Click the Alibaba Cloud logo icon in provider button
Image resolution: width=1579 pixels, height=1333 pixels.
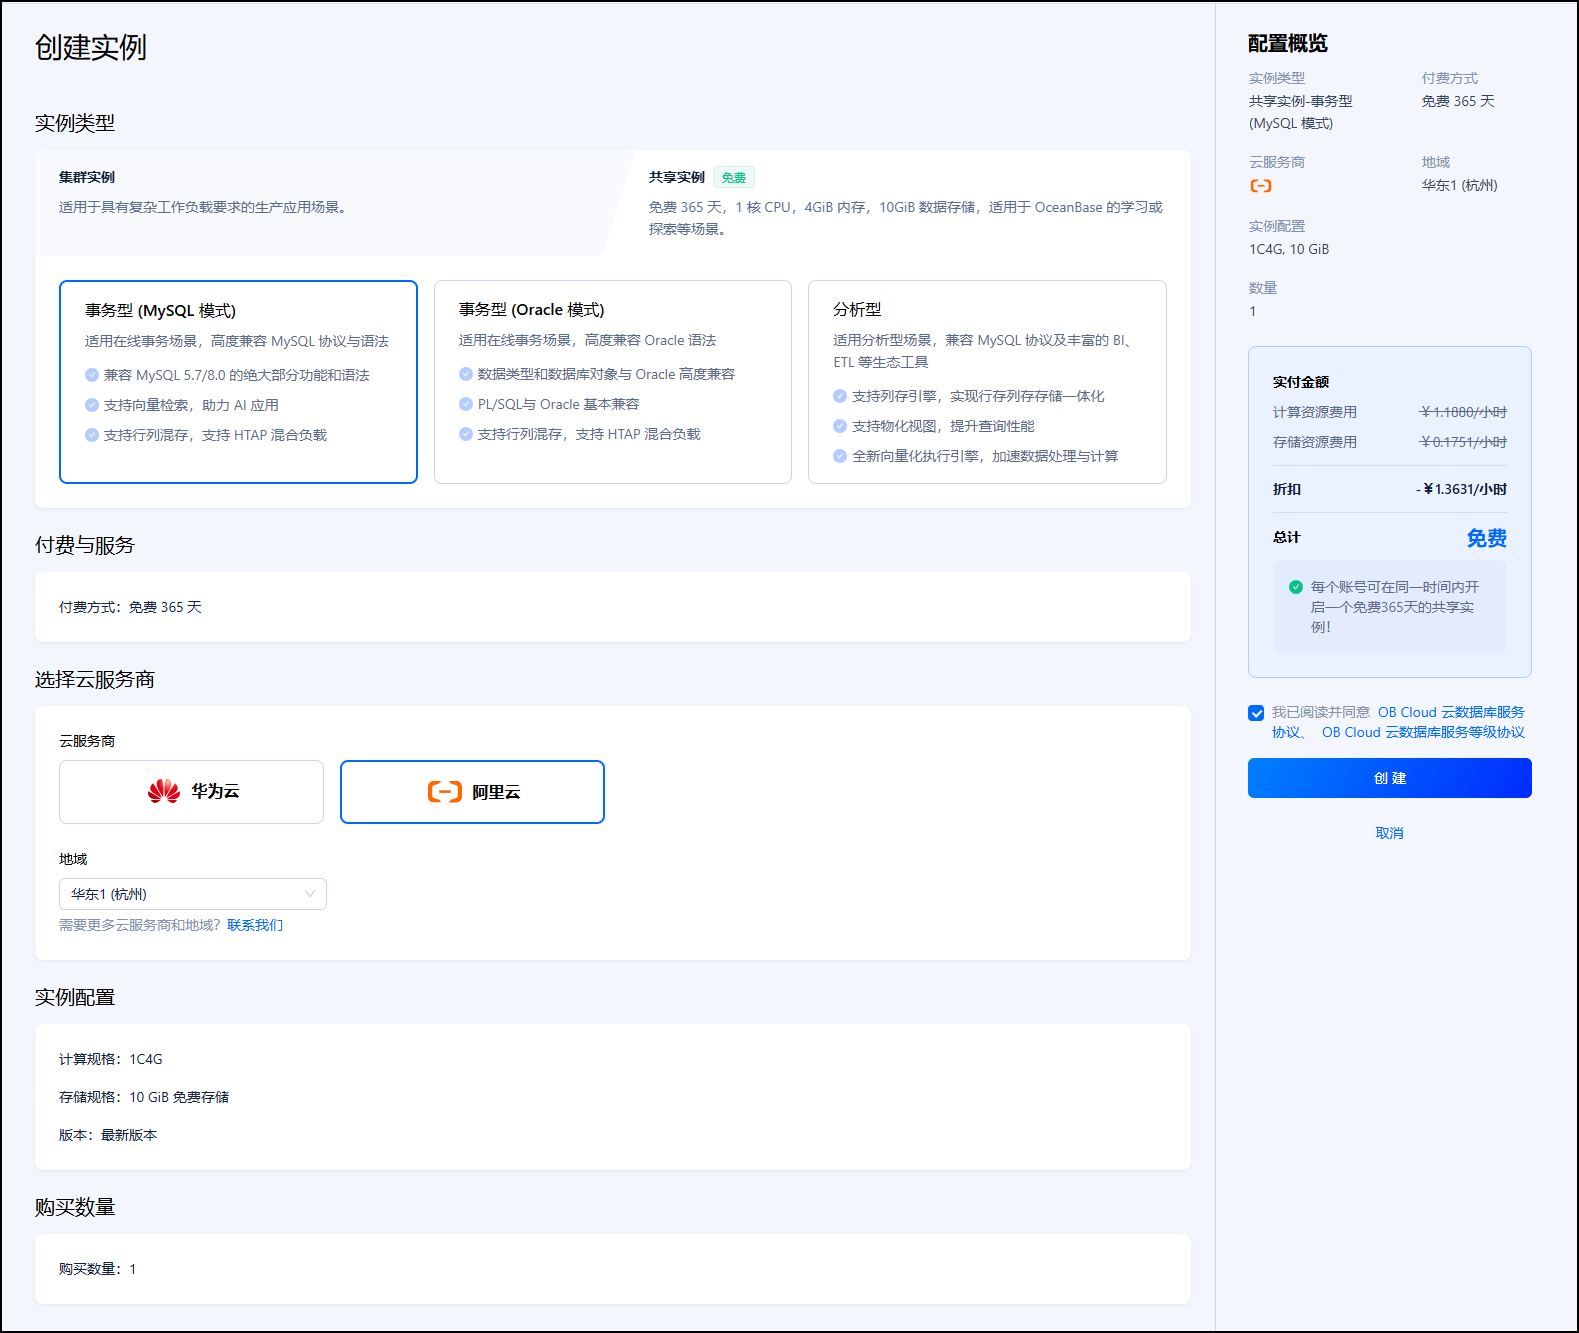(x=445, y=792)
